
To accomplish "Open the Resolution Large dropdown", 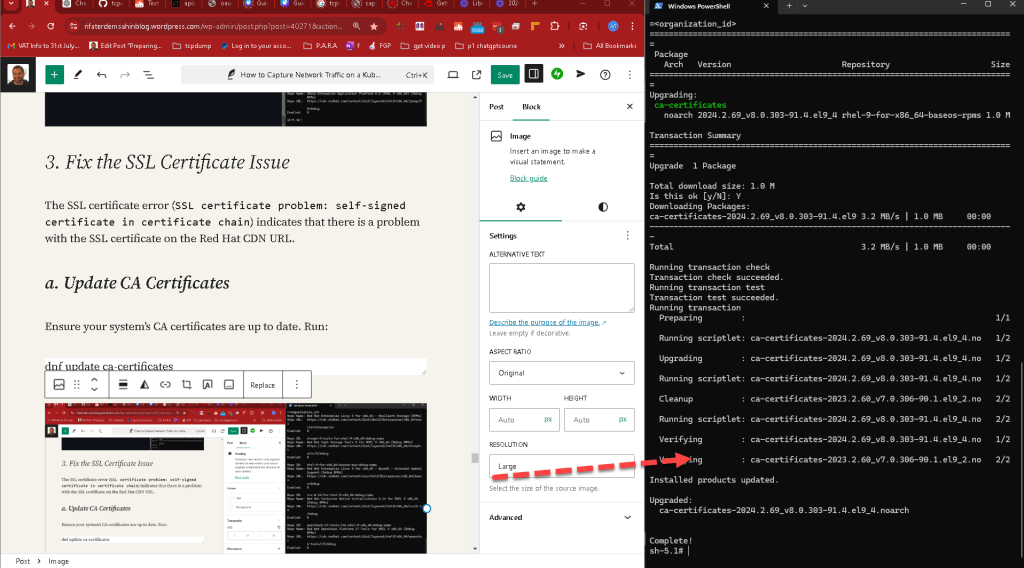I will point(562,466).
